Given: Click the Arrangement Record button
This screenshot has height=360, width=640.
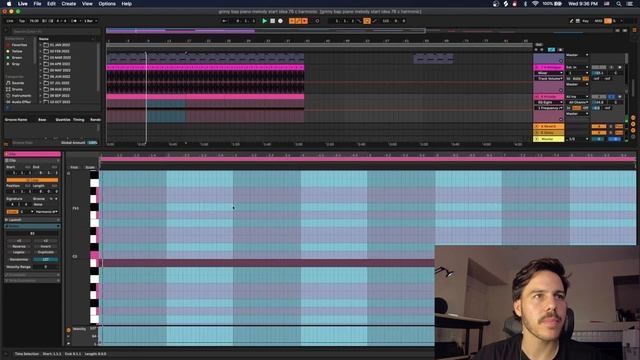Looking at the screenshot, I should pyautogui.click(x=280, y=21).
